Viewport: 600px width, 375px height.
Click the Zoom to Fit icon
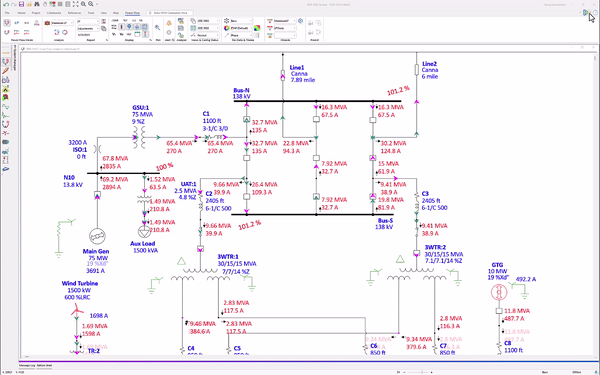pyautogui.click(x=75, y=4)
